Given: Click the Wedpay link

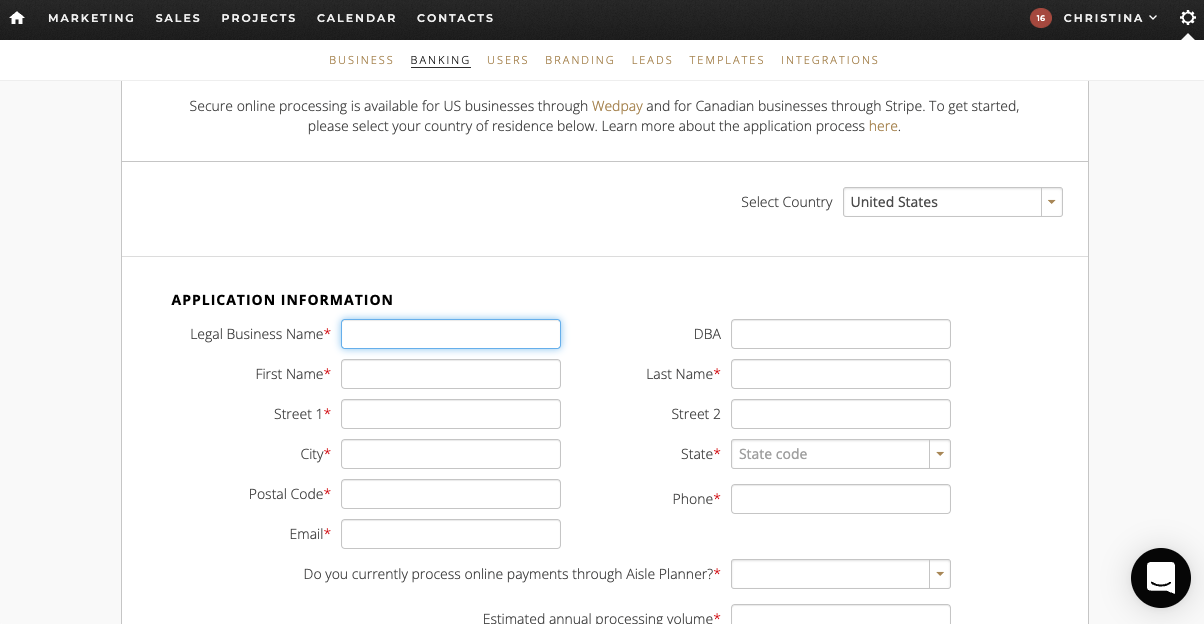Looking at the screenshot, I should [617, 106].
